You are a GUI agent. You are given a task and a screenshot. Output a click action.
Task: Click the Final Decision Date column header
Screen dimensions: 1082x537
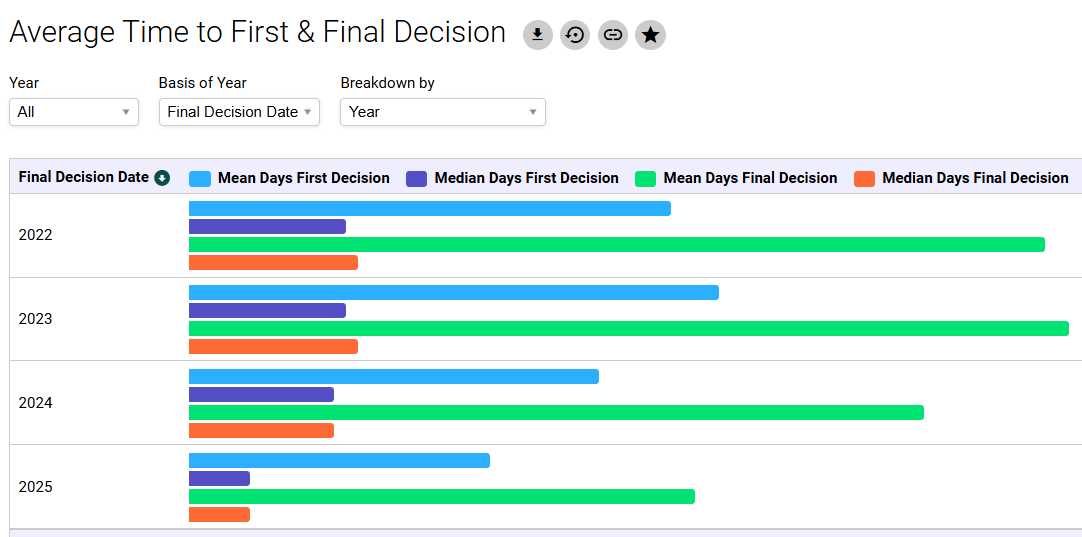[83, 177]
